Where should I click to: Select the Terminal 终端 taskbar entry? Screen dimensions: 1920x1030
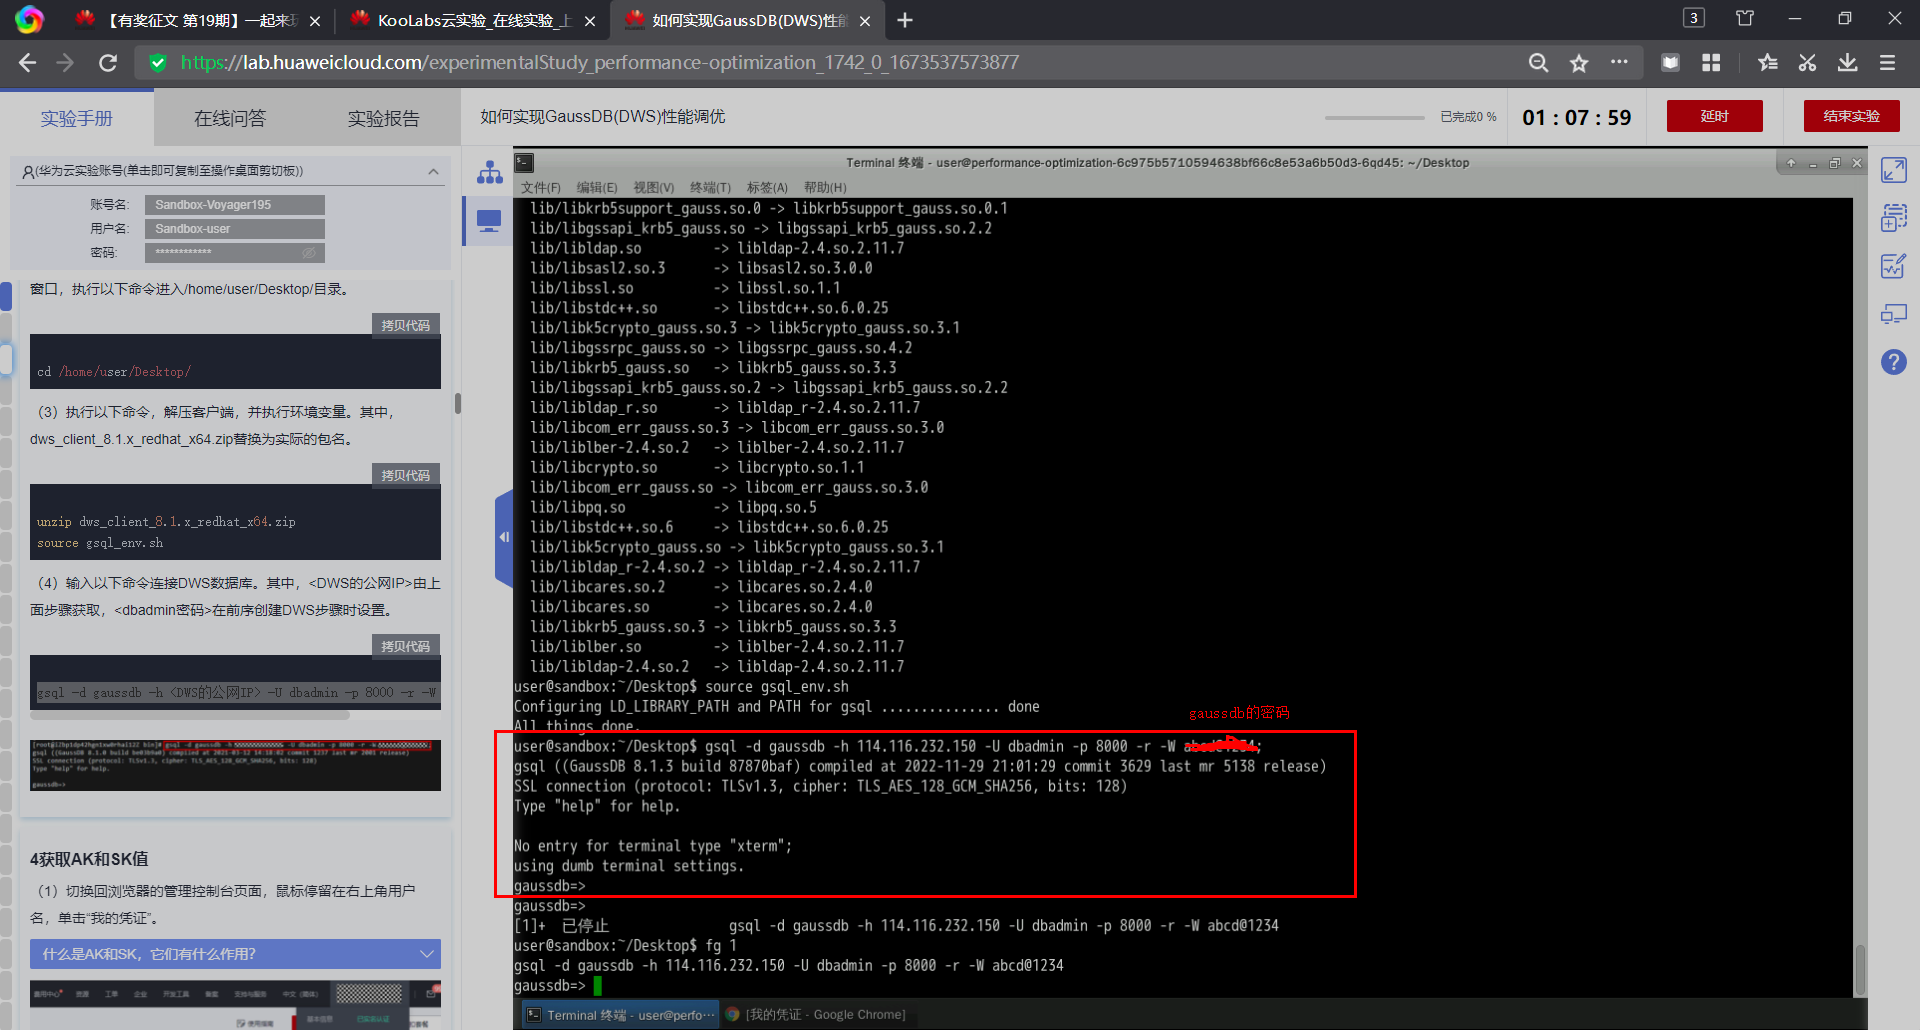click(621, 1015)
